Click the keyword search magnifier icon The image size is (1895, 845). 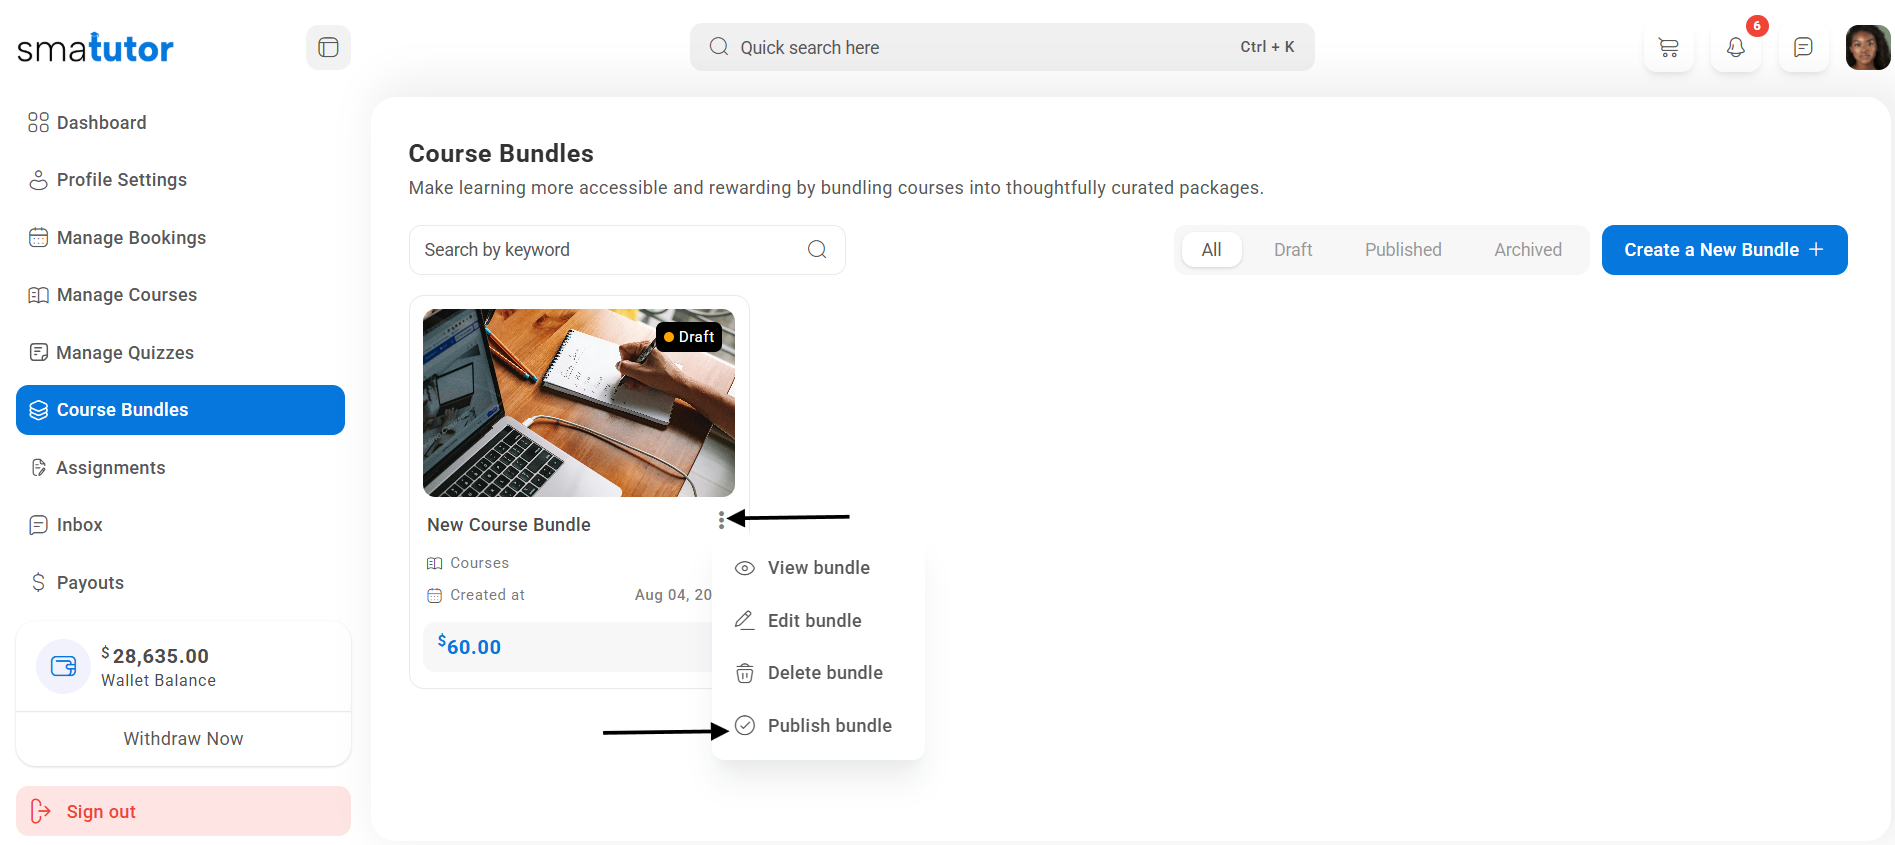tap(817, 250)
